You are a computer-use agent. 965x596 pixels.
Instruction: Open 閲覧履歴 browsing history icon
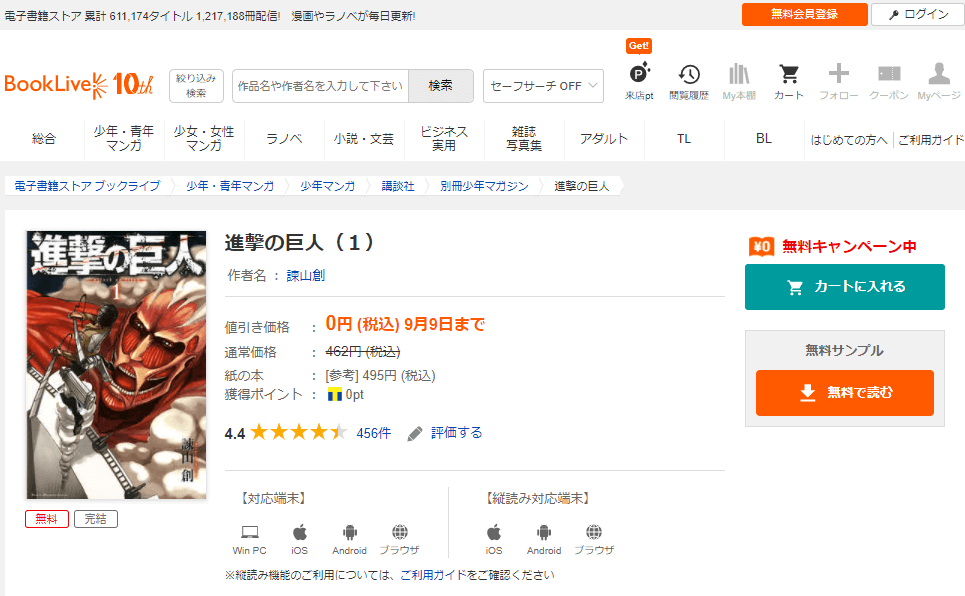688,76
